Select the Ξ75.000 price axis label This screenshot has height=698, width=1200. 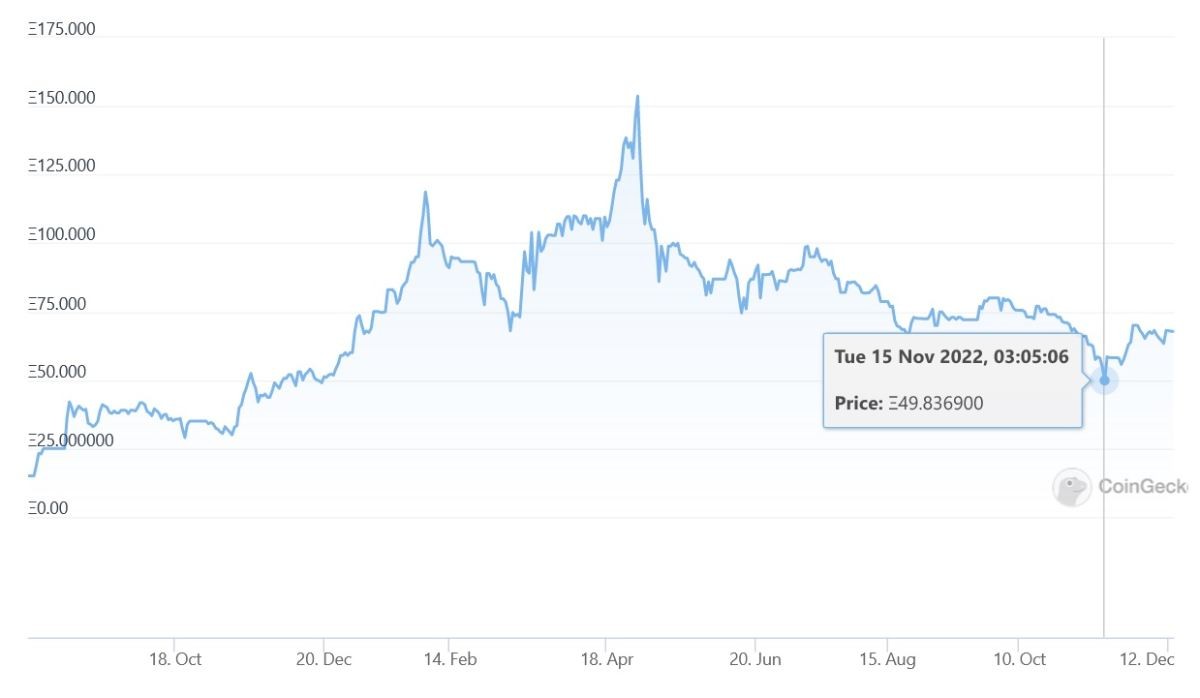(58, 304)
